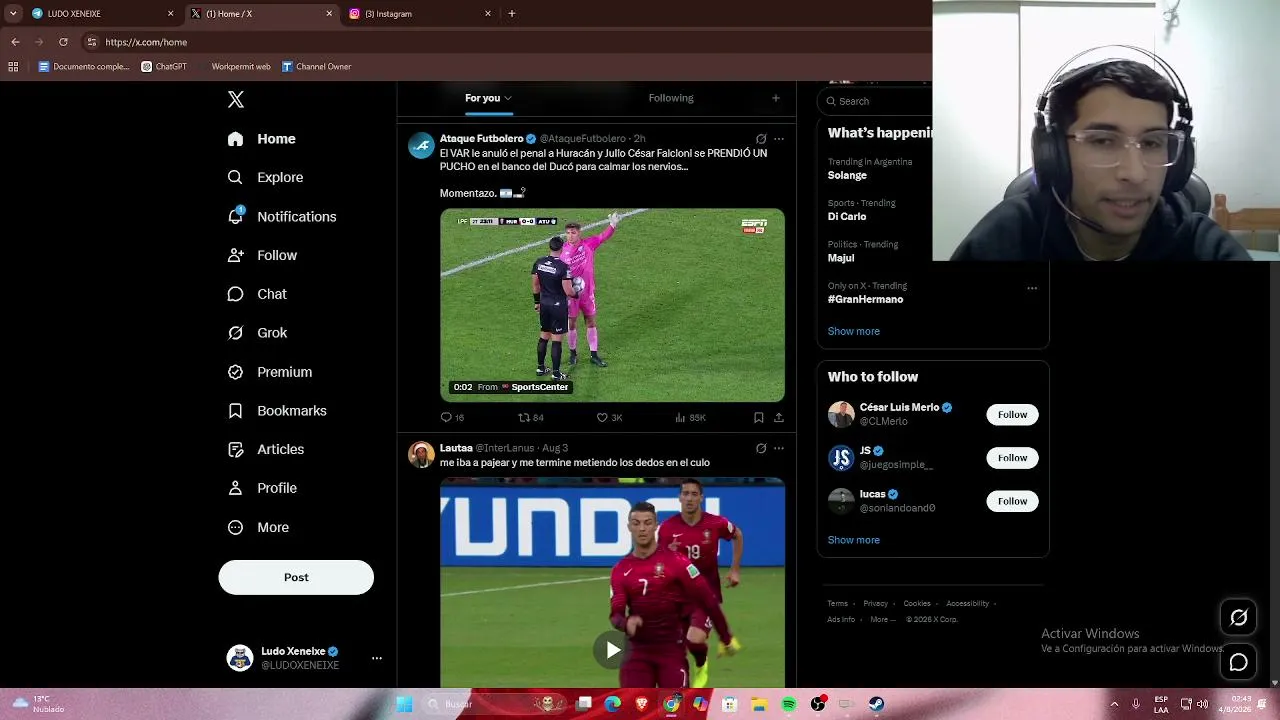Viewport: 1280px width, 720px height.
Task: Open the Channel Owner bookmark
Action: (x=316, y=67)
